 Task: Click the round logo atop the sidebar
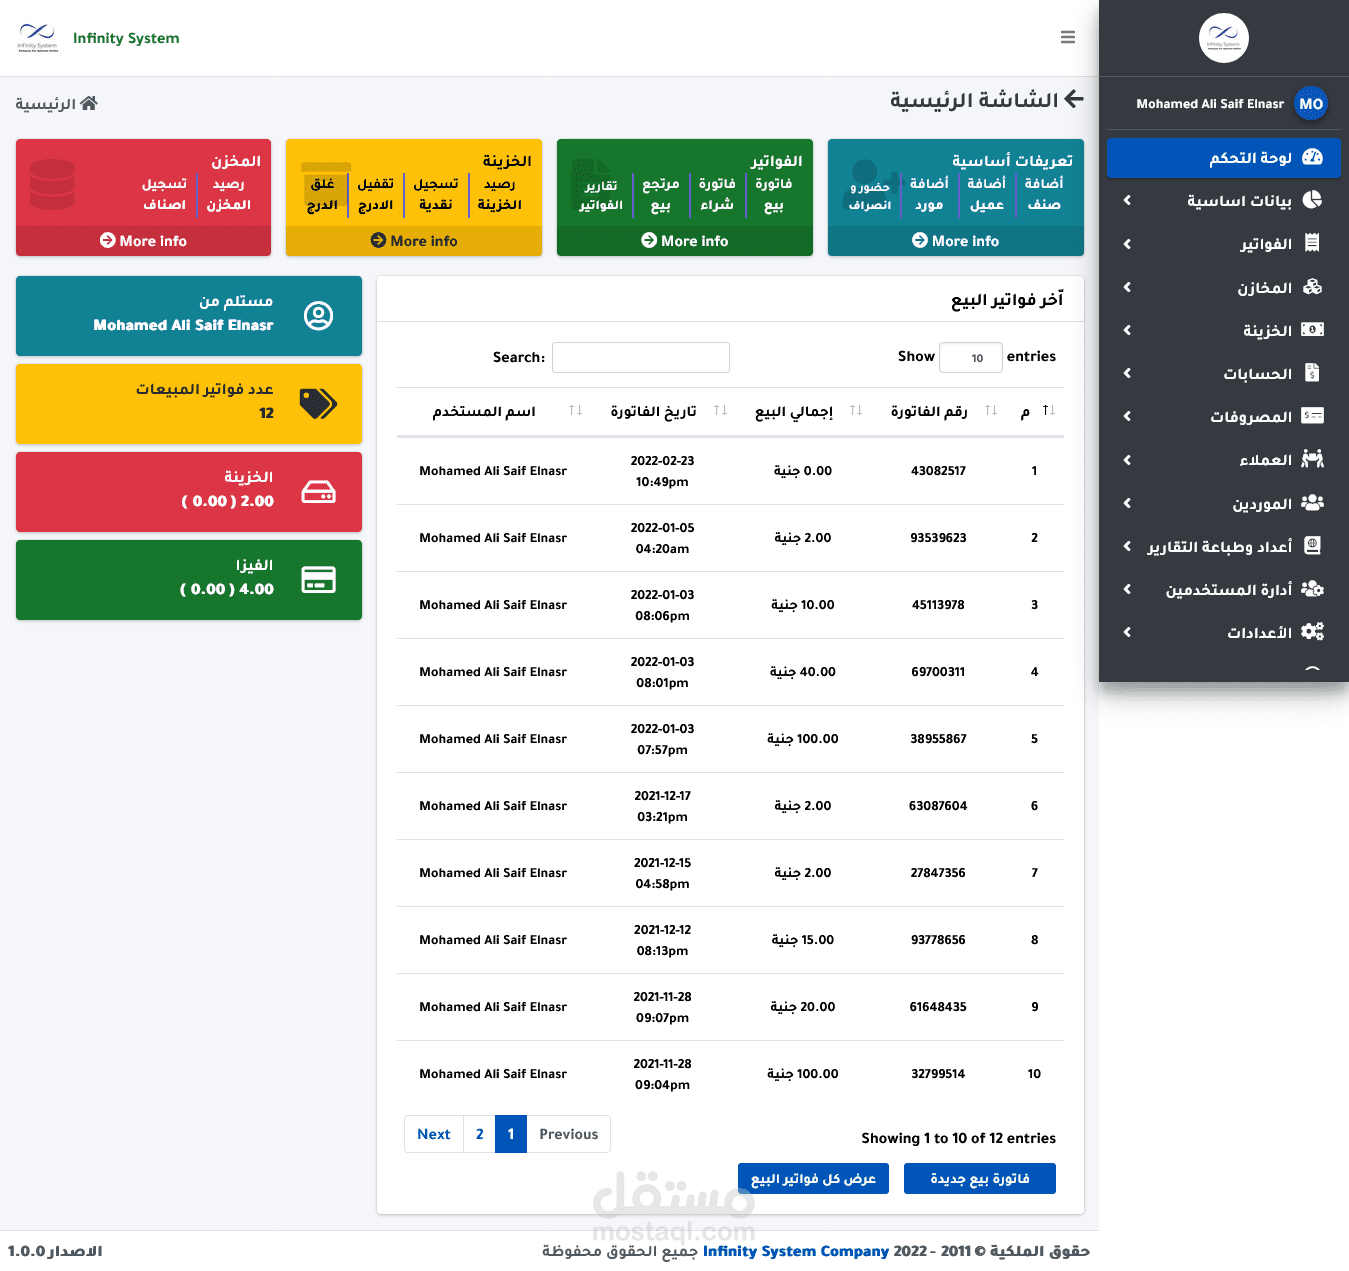pos(1224,38)
